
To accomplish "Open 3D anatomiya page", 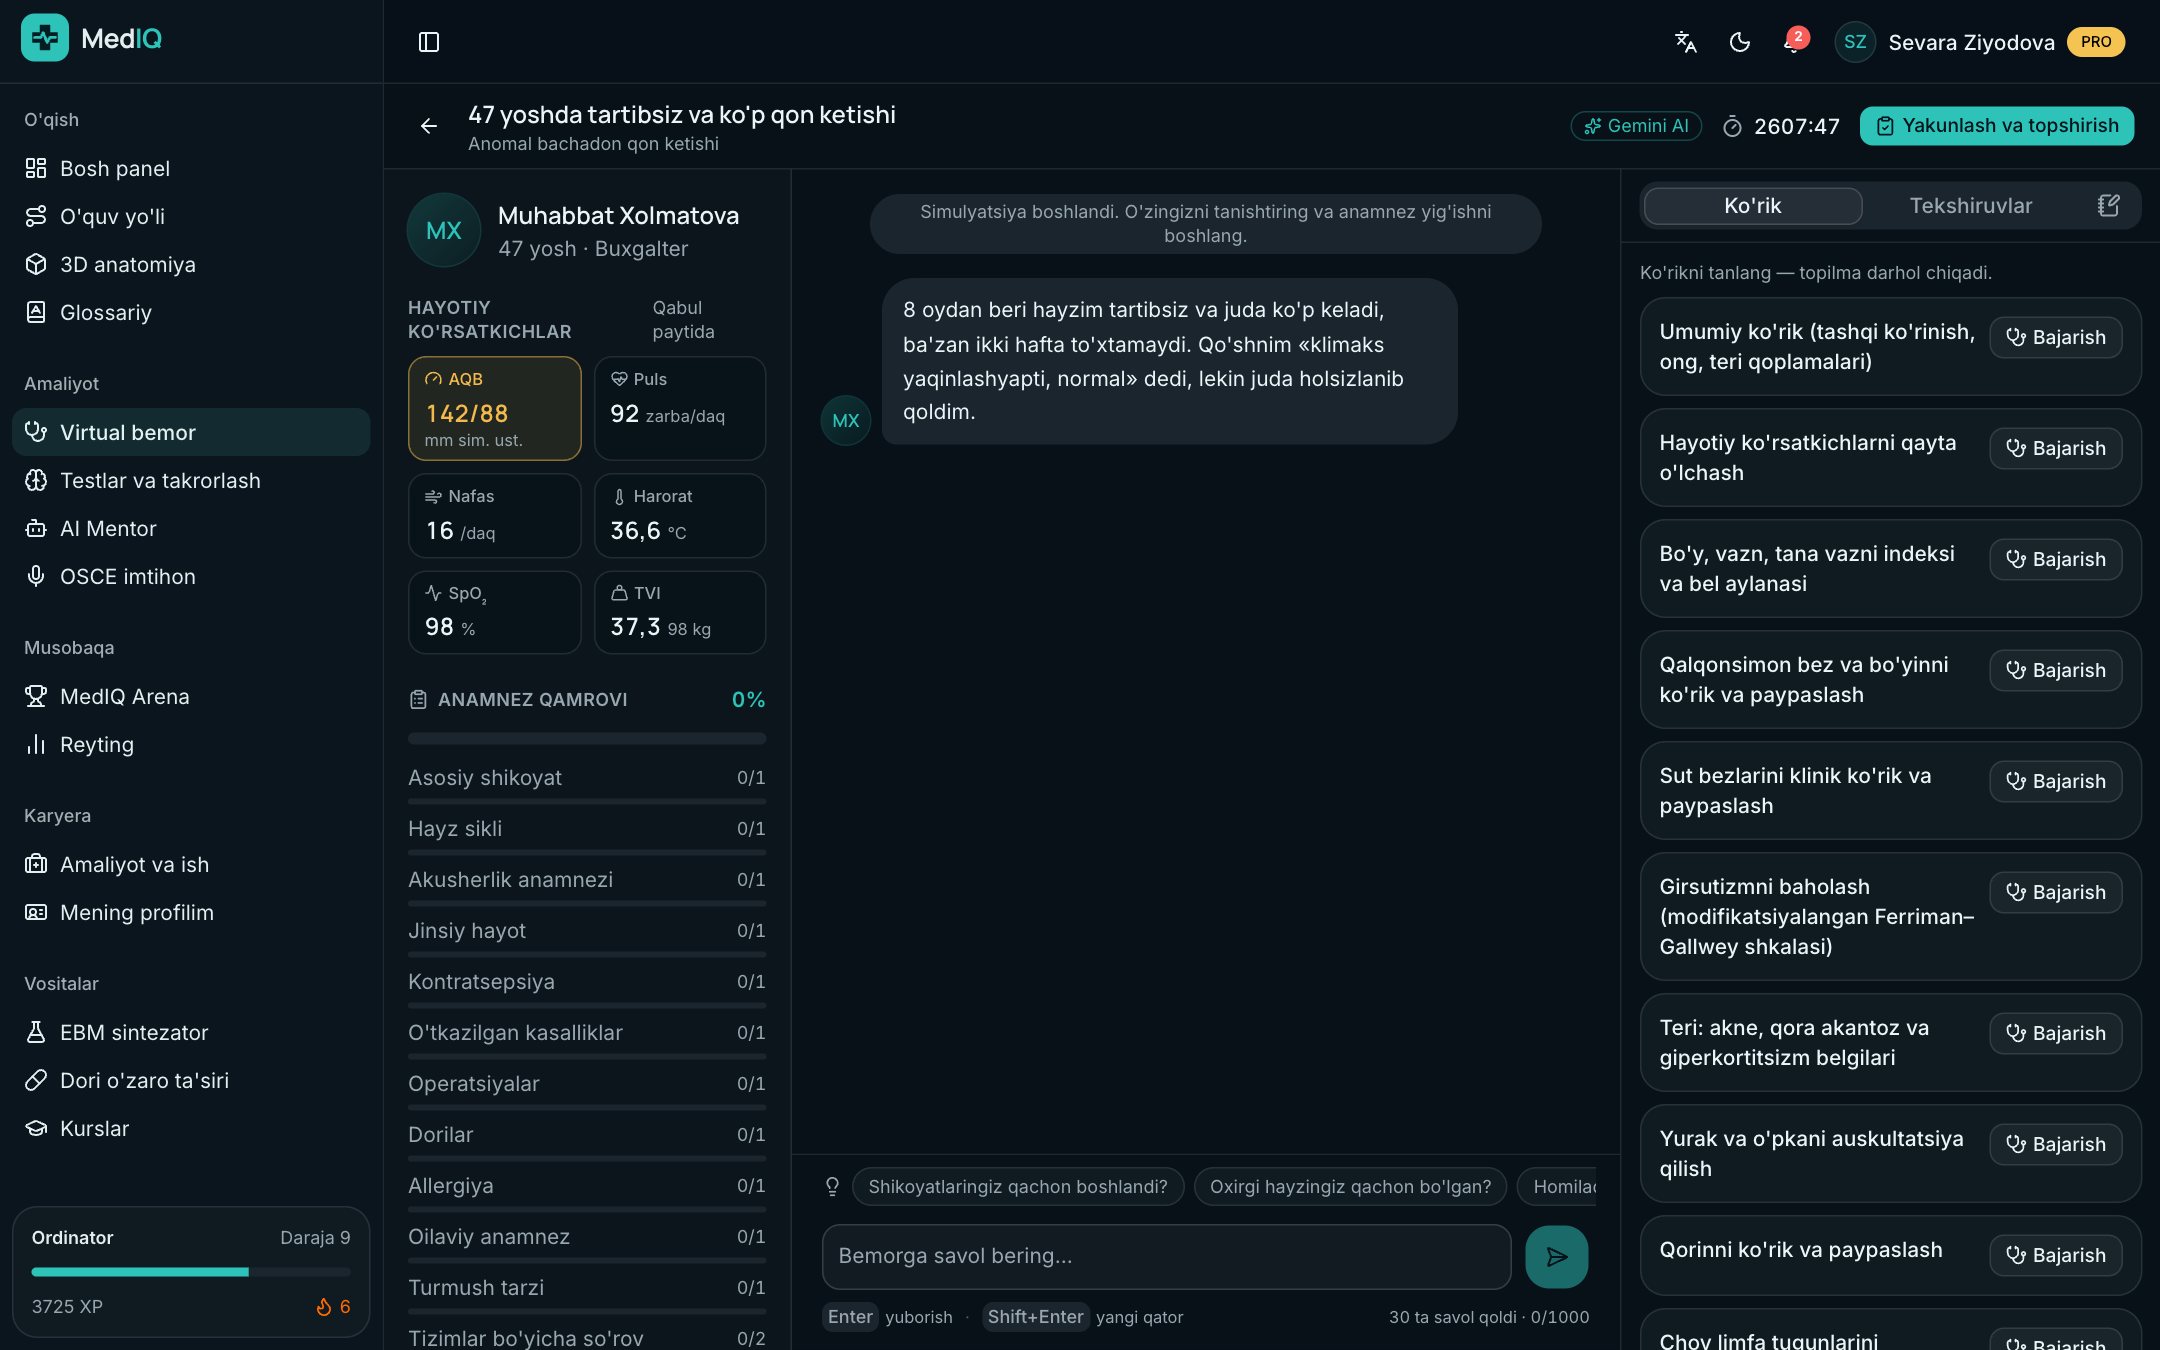I will coord(191,264).
